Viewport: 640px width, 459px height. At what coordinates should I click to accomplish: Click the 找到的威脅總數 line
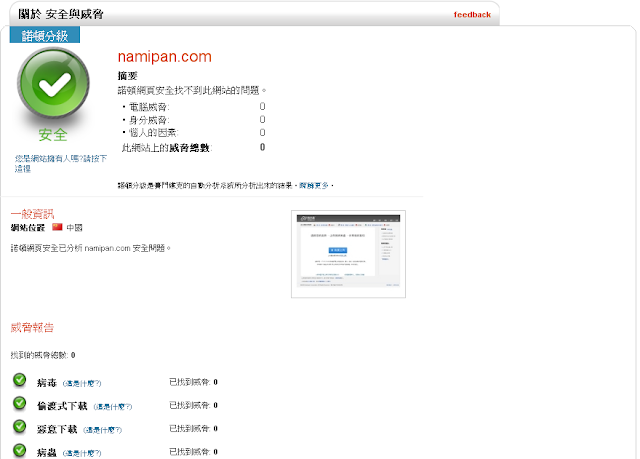pyautogui.click(x=43, y=355)
